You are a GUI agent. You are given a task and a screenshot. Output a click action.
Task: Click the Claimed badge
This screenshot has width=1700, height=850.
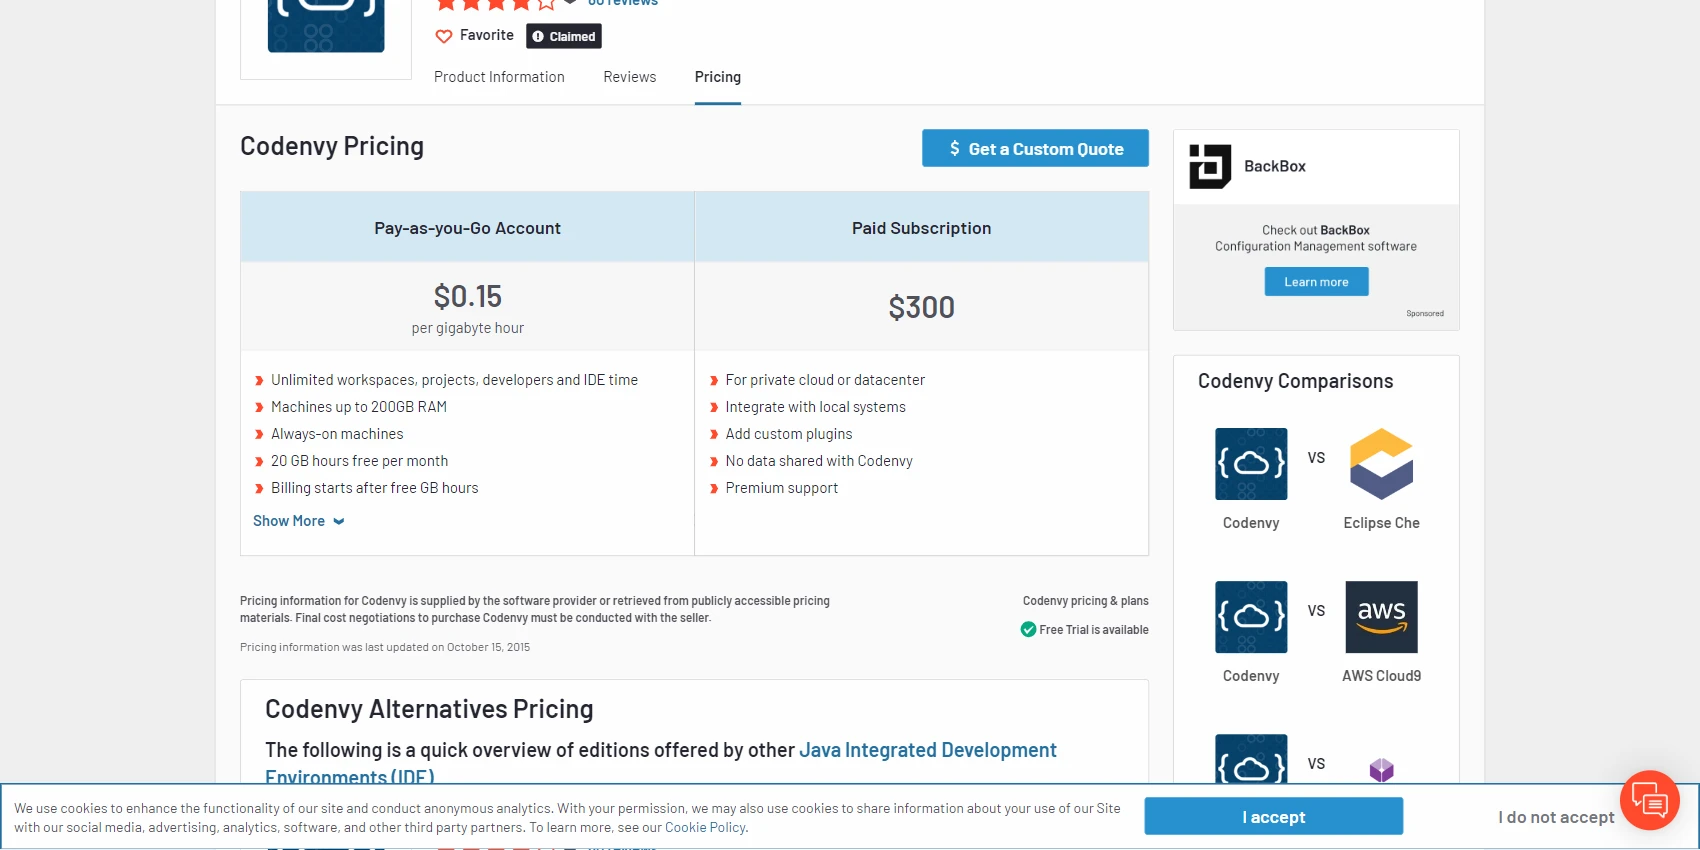coord(564,36)
